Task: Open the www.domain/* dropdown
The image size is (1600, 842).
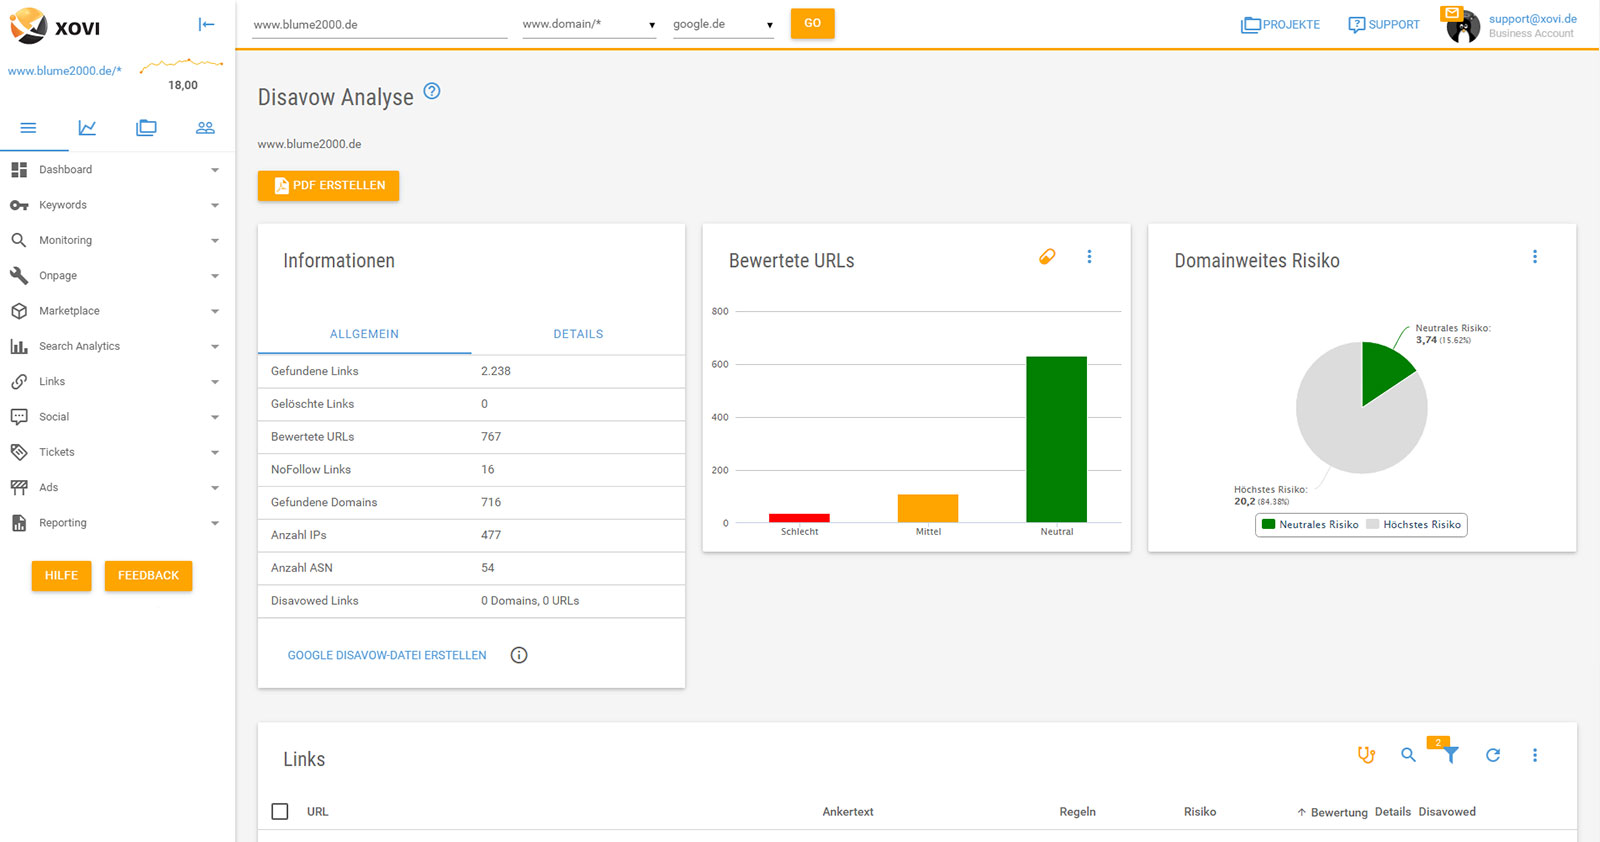Action: [589, 24]
